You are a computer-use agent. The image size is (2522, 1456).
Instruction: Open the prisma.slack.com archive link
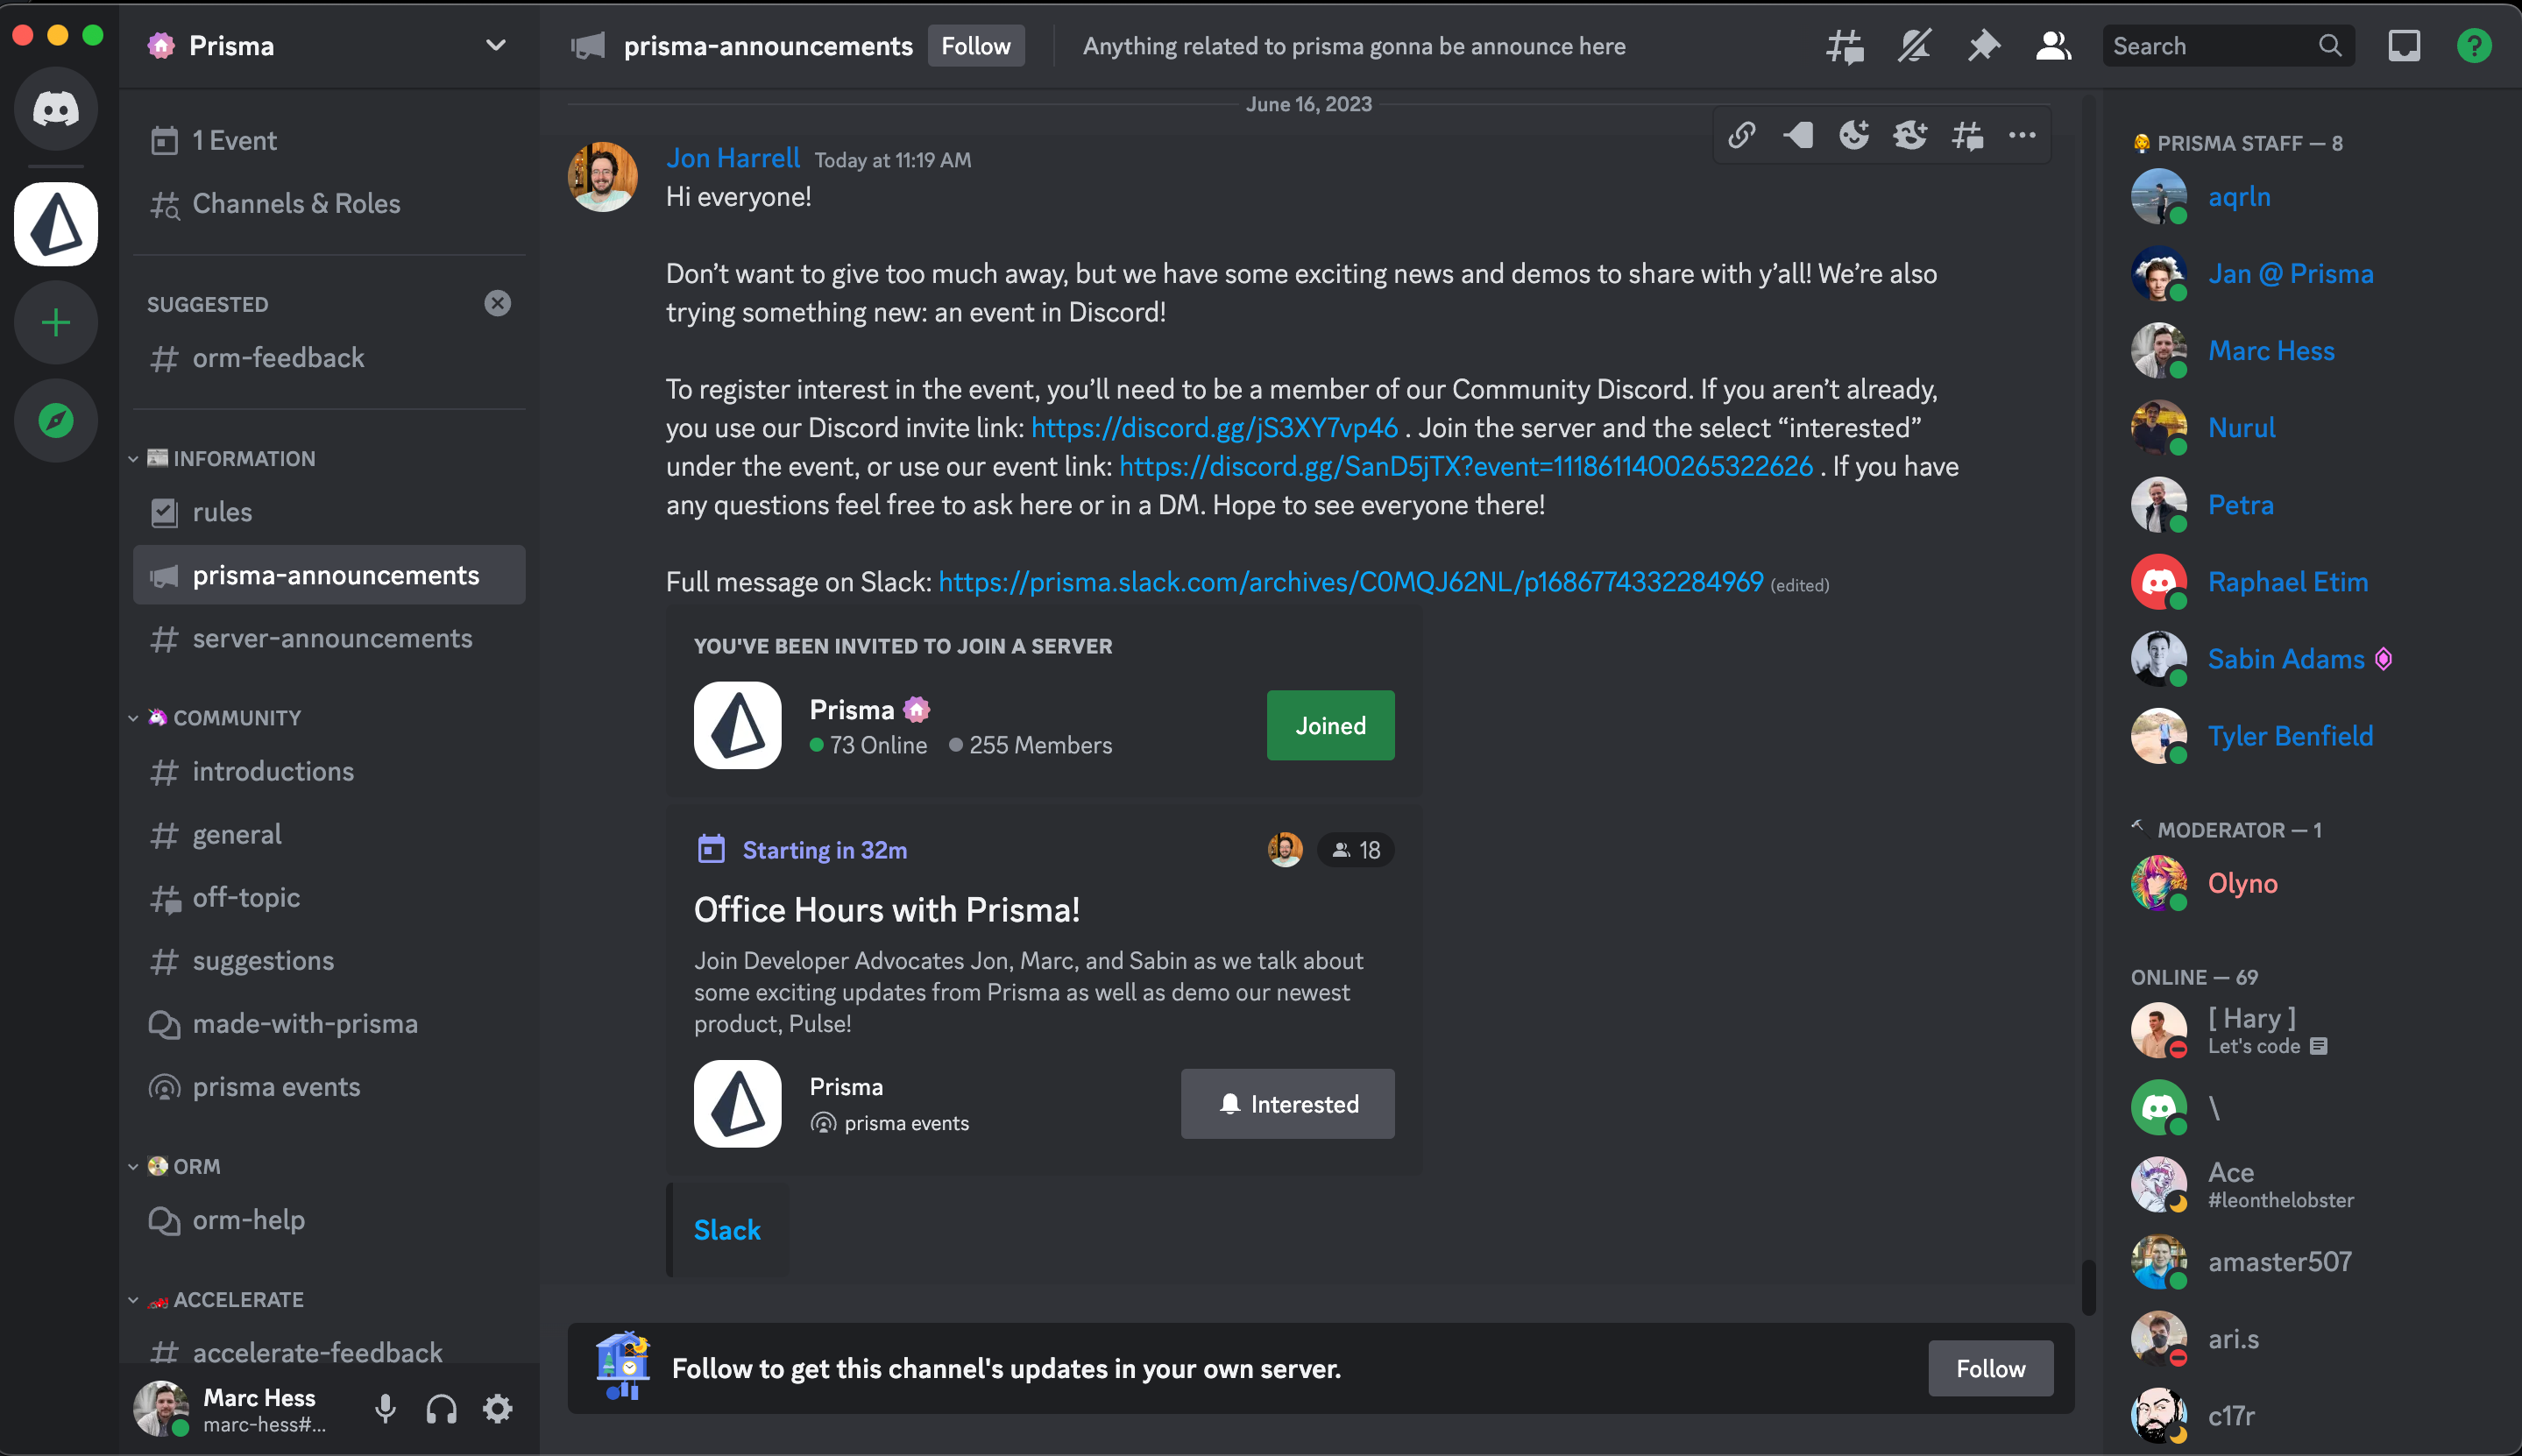1350,582
